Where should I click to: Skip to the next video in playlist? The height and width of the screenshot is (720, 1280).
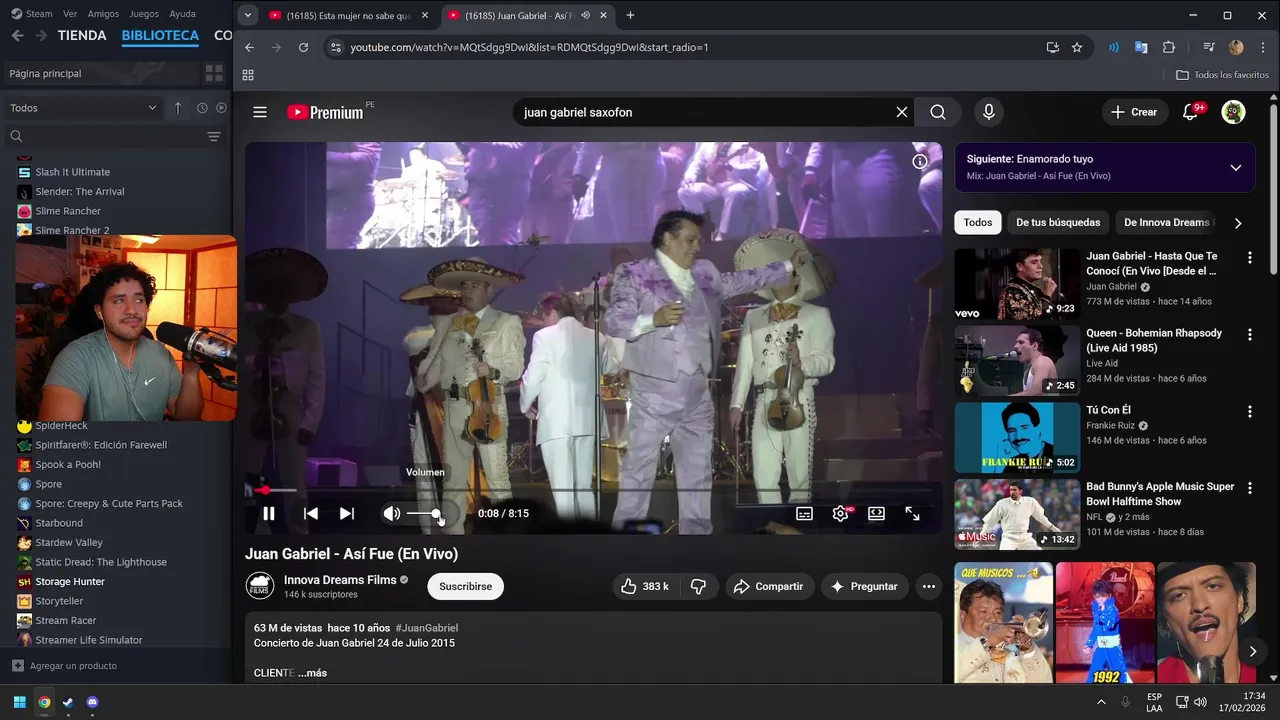click(347, 513)
